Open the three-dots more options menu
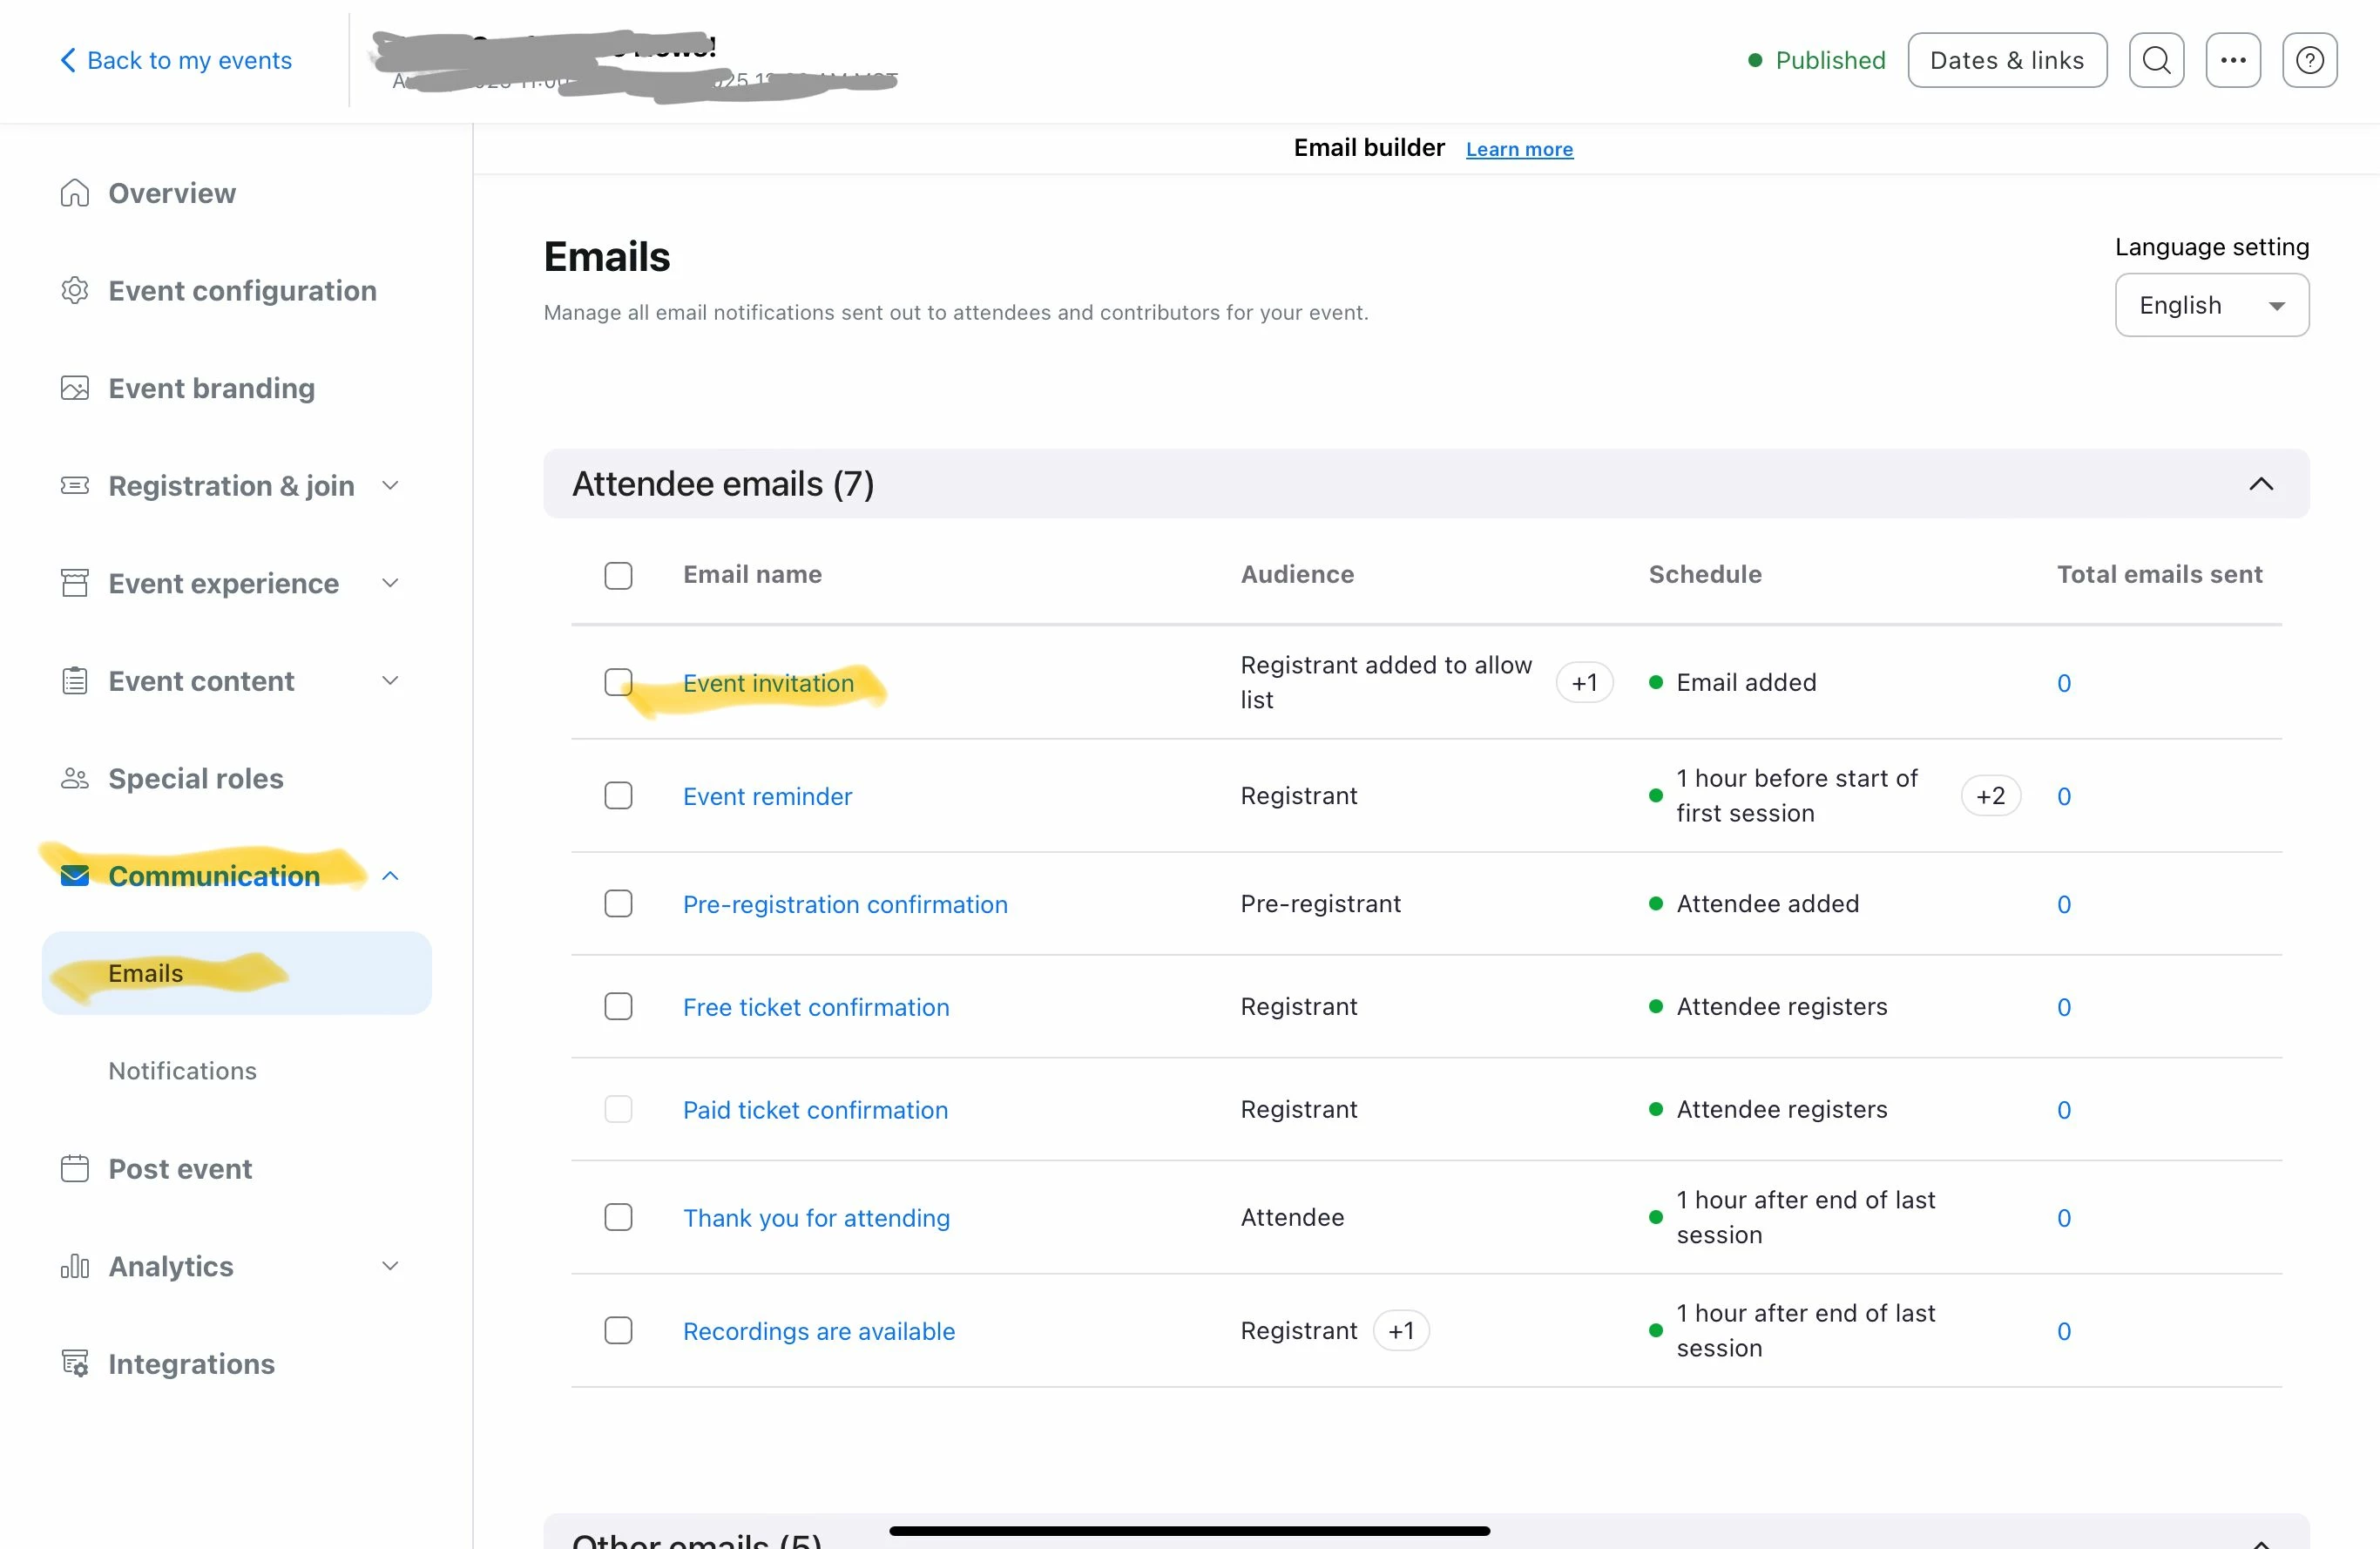Image resolution: width=2380 pixels, height=1549 pixels. tap(2232, 60)
